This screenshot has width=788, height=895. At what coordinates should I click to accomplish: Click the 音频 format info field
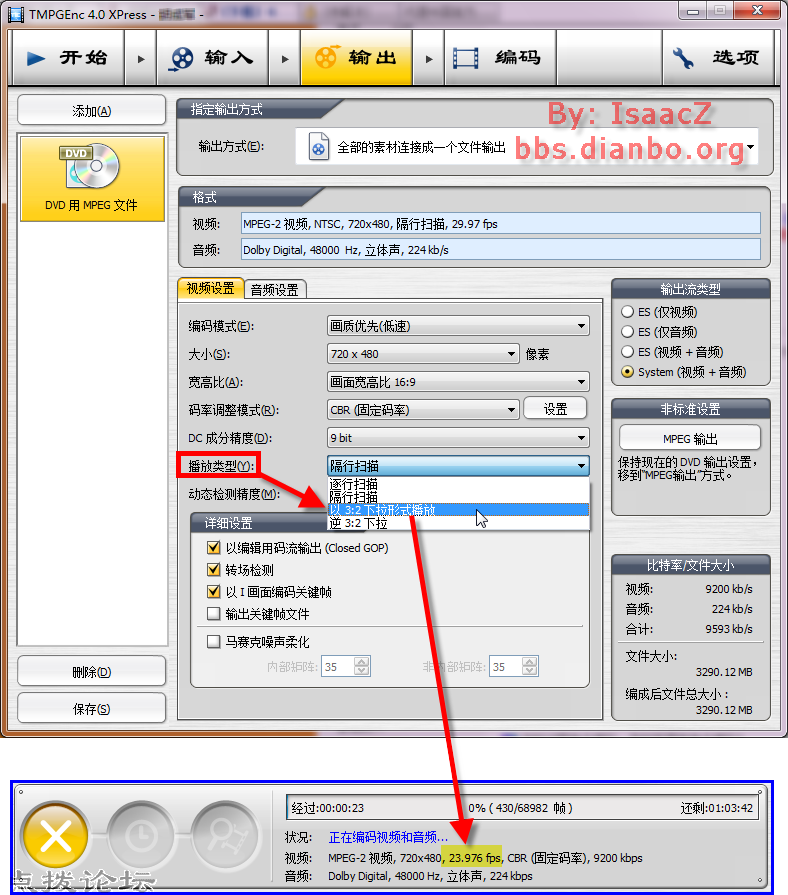[x=500, y=249]
